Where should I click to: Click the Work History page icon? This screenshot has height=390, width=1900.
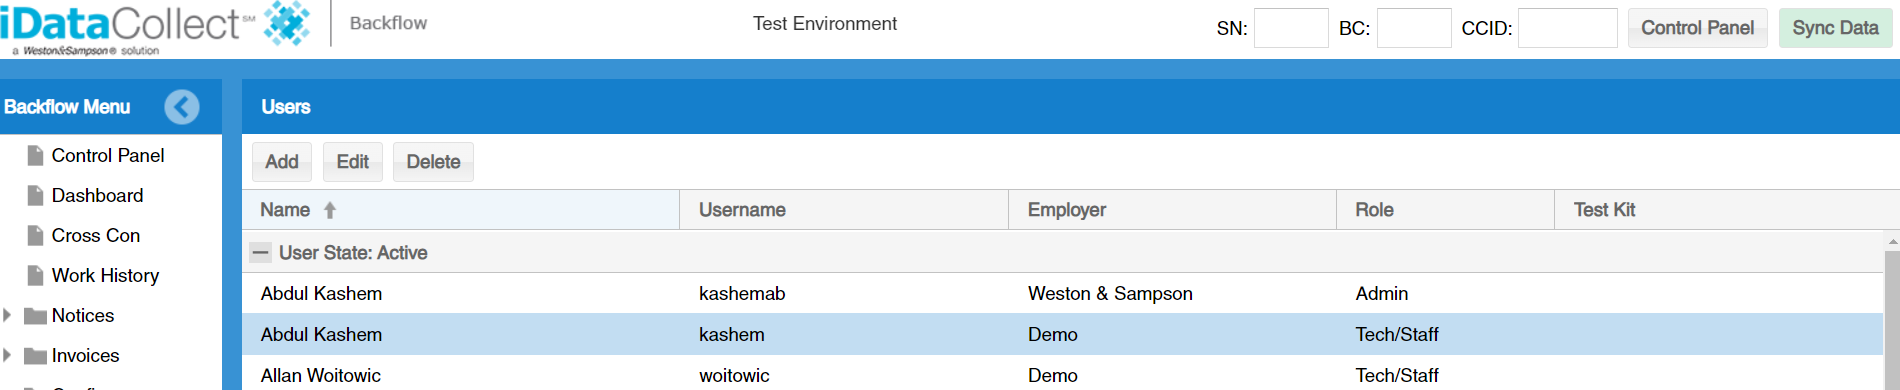[36, 275]
